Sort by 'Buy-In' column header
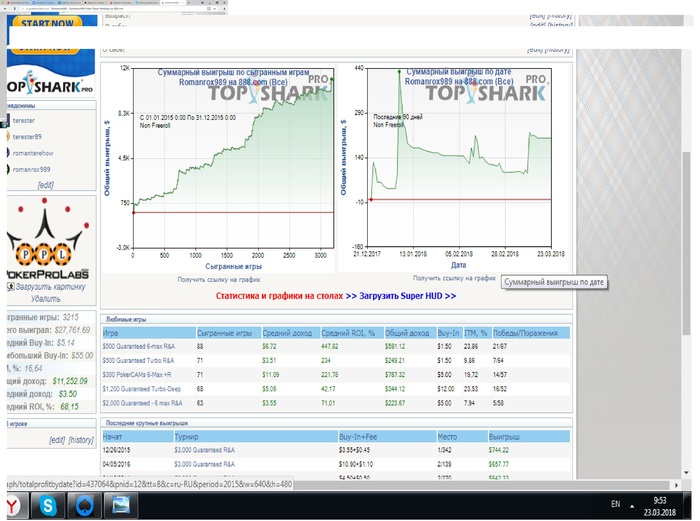This screenshot has width=700, height=521. pyautogui.click(x=448, y=333)
